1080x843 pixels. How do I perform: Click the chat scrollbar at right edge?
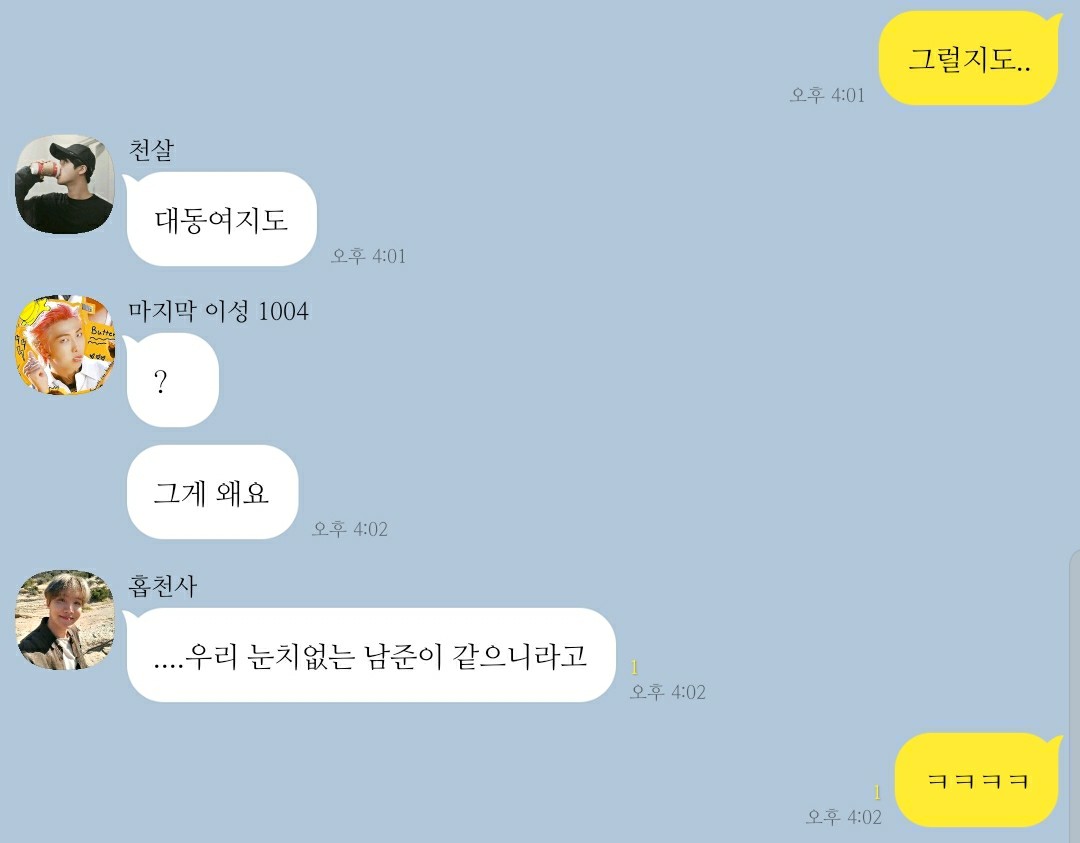(1075, 696)
